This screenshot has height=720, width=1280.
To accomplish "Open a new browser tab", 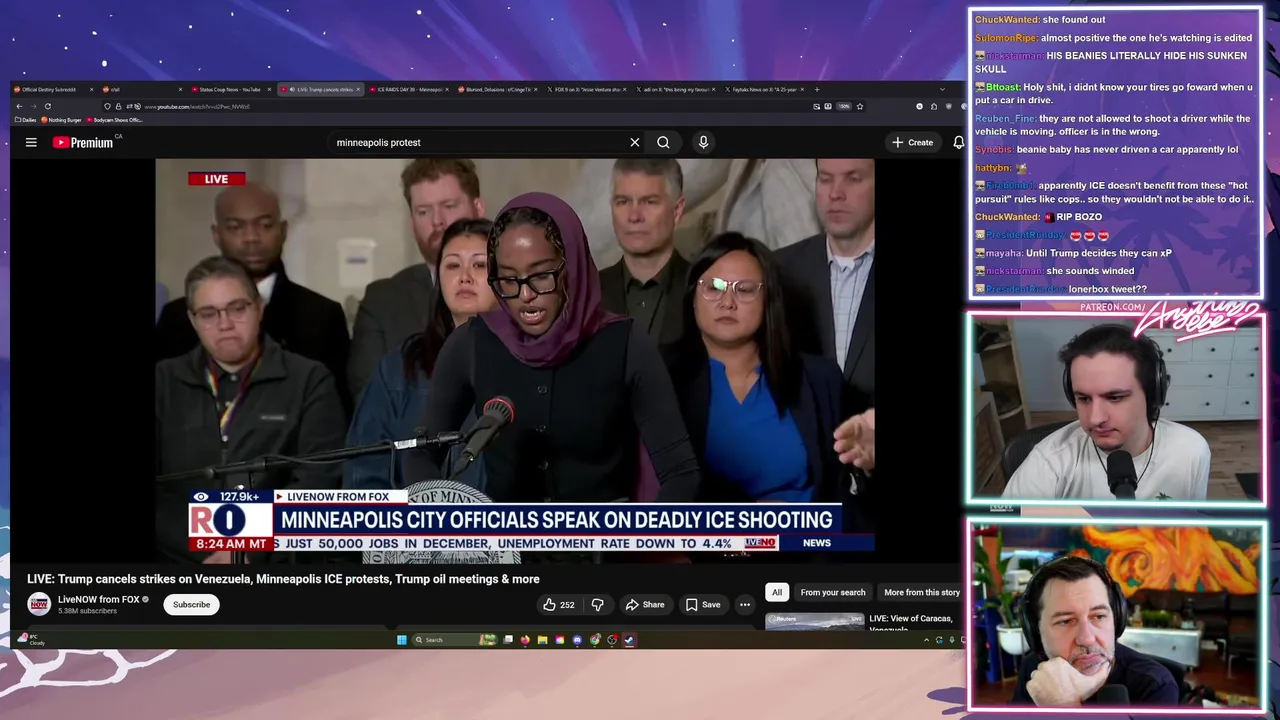I will (817, 89).
